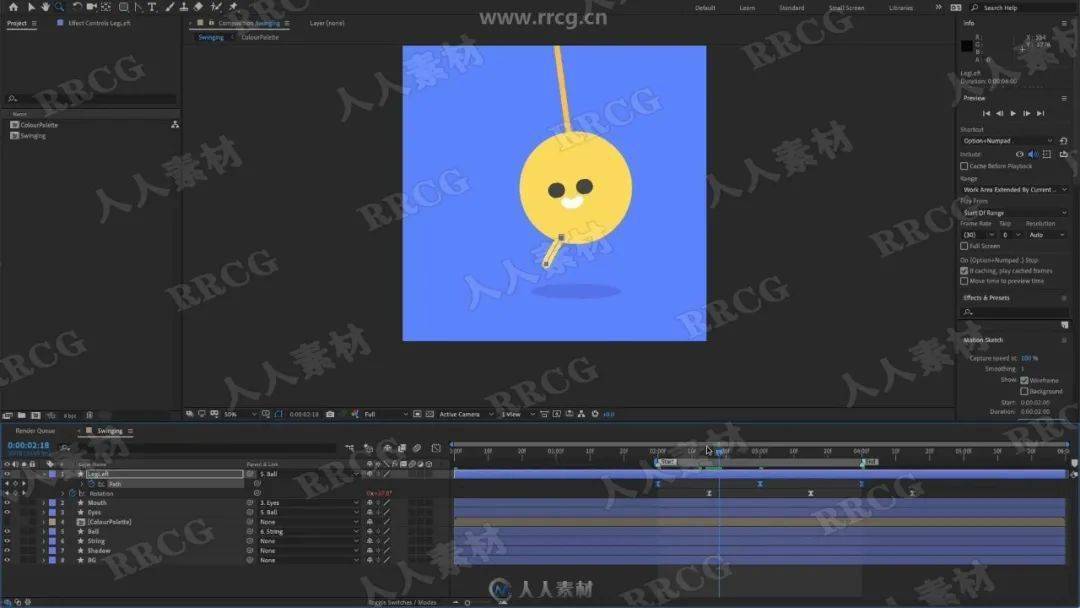Select the Zoom tool in toolbar
The image size is (1080, 608).
pos(57,7)
